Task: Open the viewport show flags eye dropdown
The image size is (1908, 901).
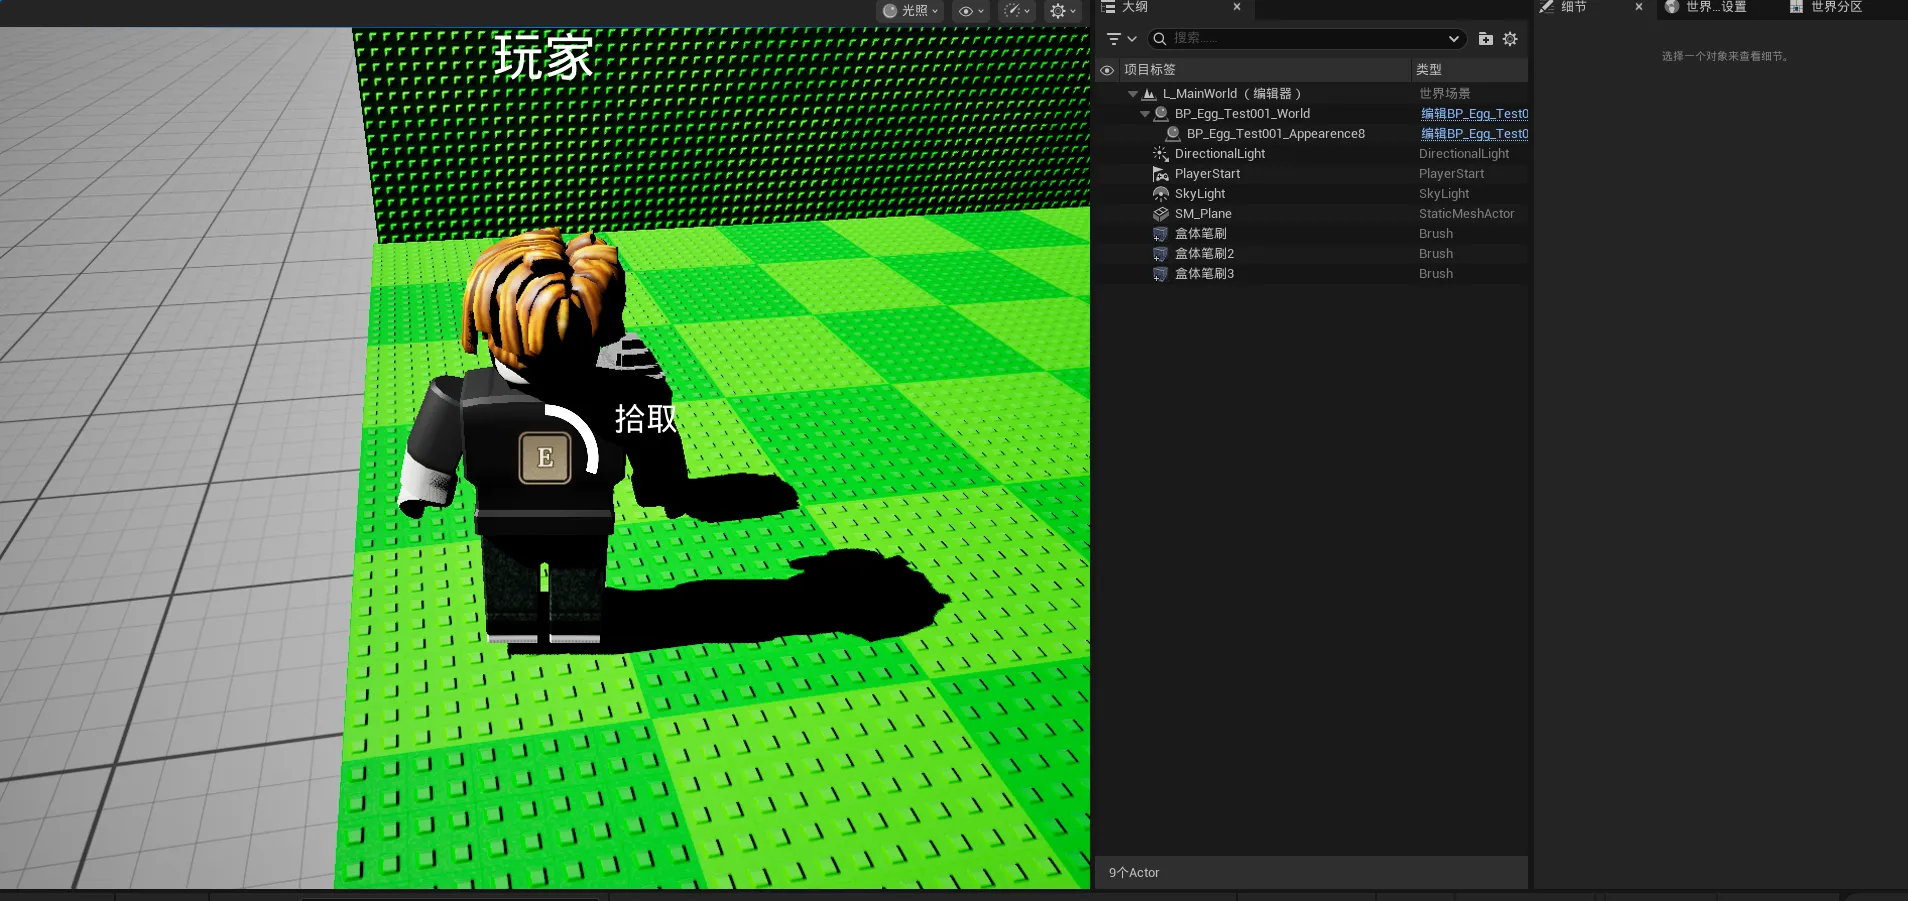Action: click(x=971, y=11)
